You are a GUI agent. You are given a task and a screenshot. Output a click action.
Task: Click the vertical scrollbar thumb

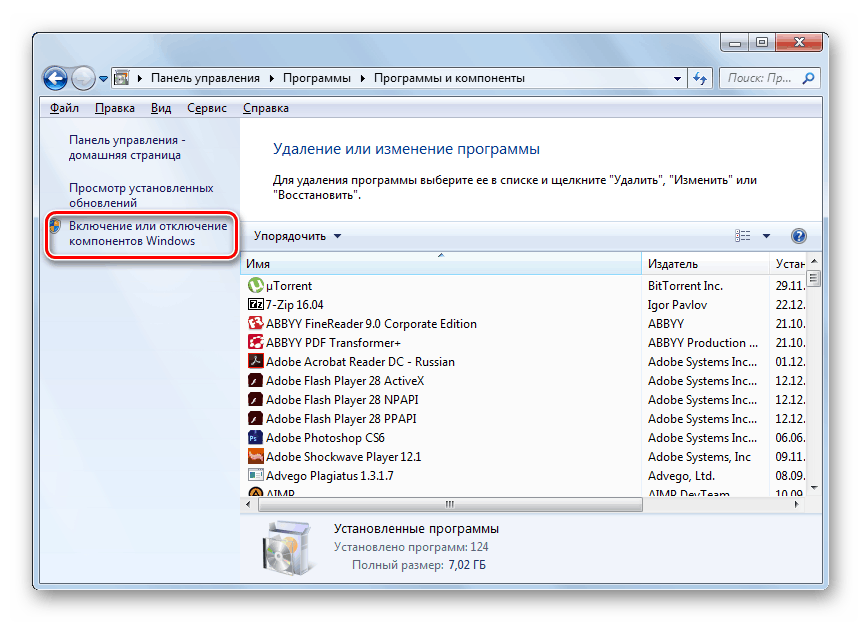click(x=814, y=278)
